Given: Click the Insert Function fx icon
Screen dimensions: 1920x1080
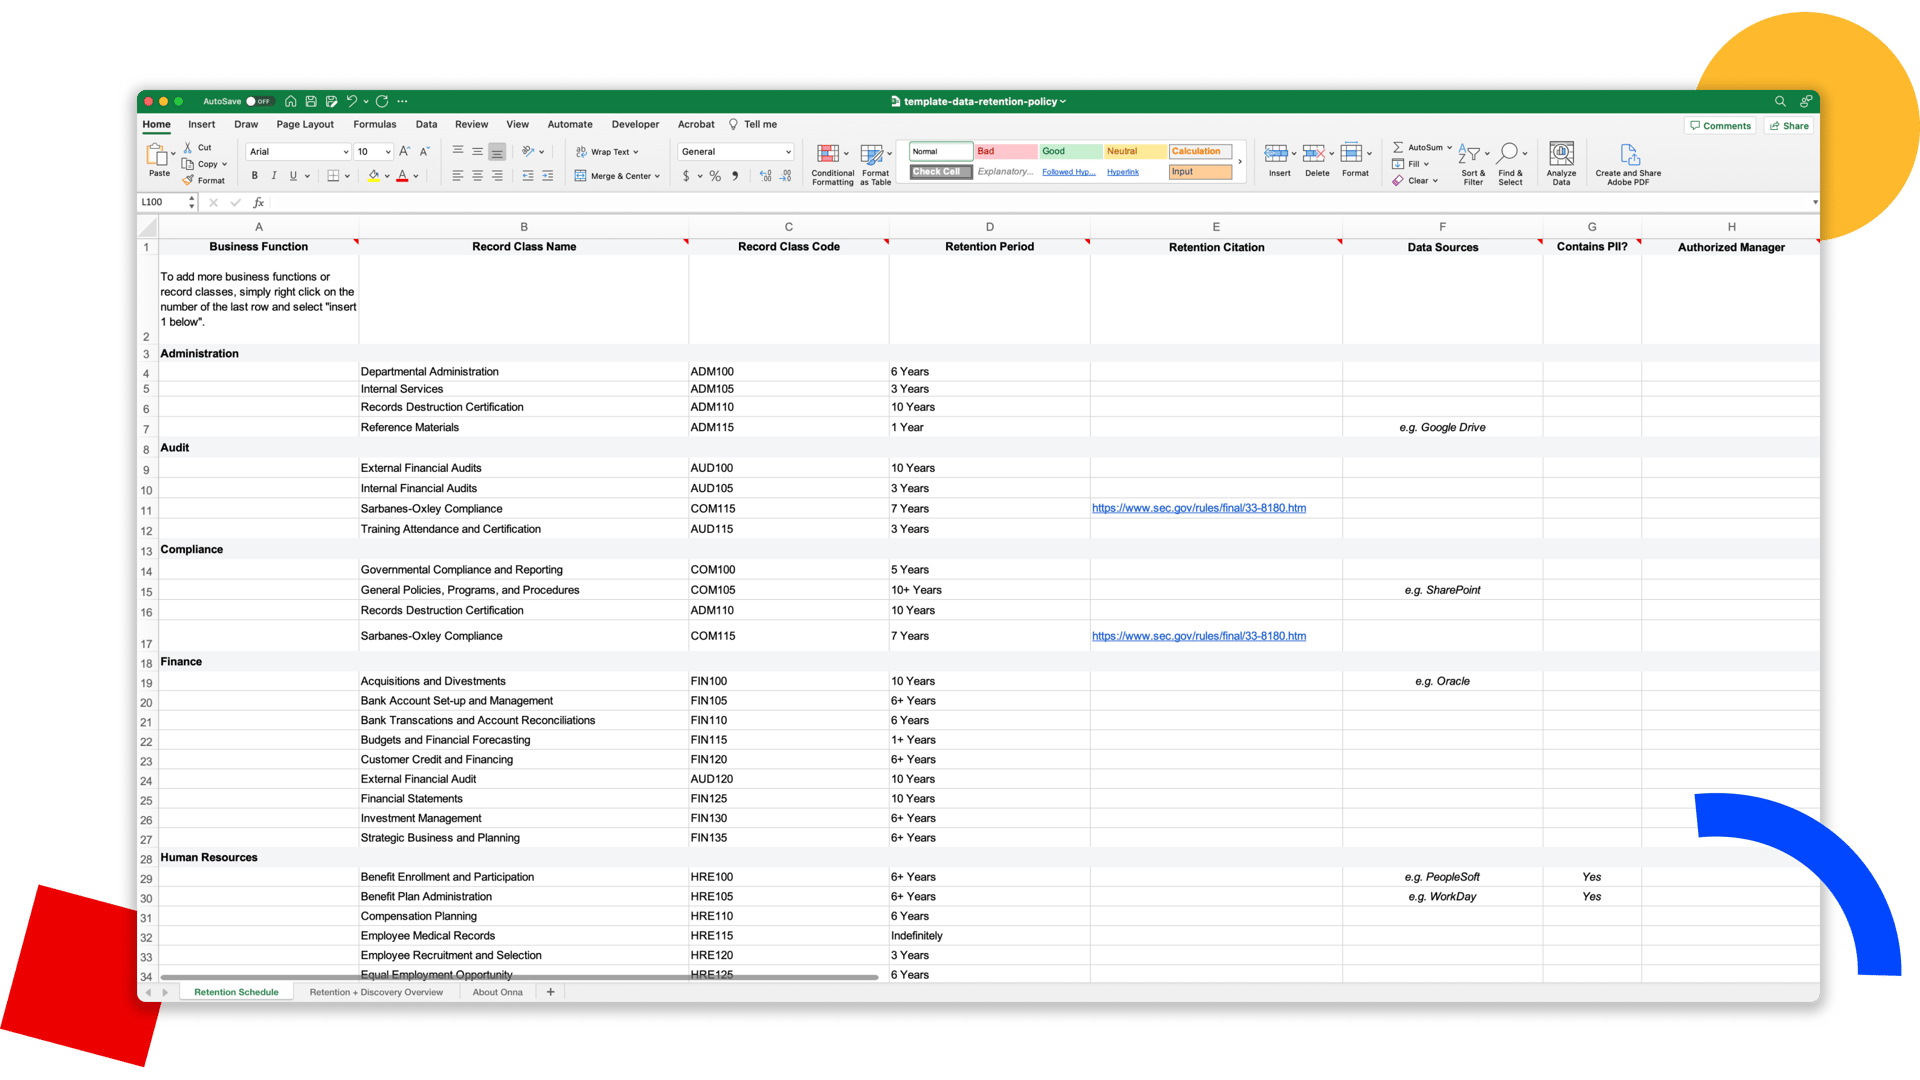Looking at the screenshot, I should coord(258,203).
